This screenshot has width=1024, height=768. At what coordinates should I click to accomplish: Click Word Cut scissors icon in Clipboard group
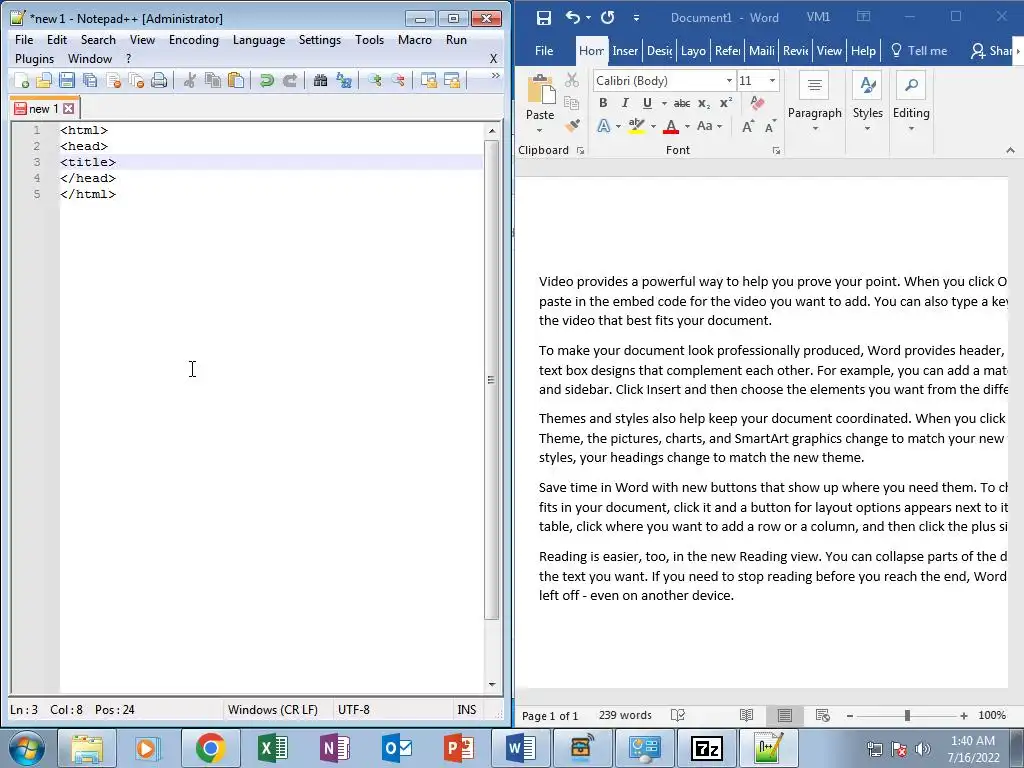(x=572, y=80)
